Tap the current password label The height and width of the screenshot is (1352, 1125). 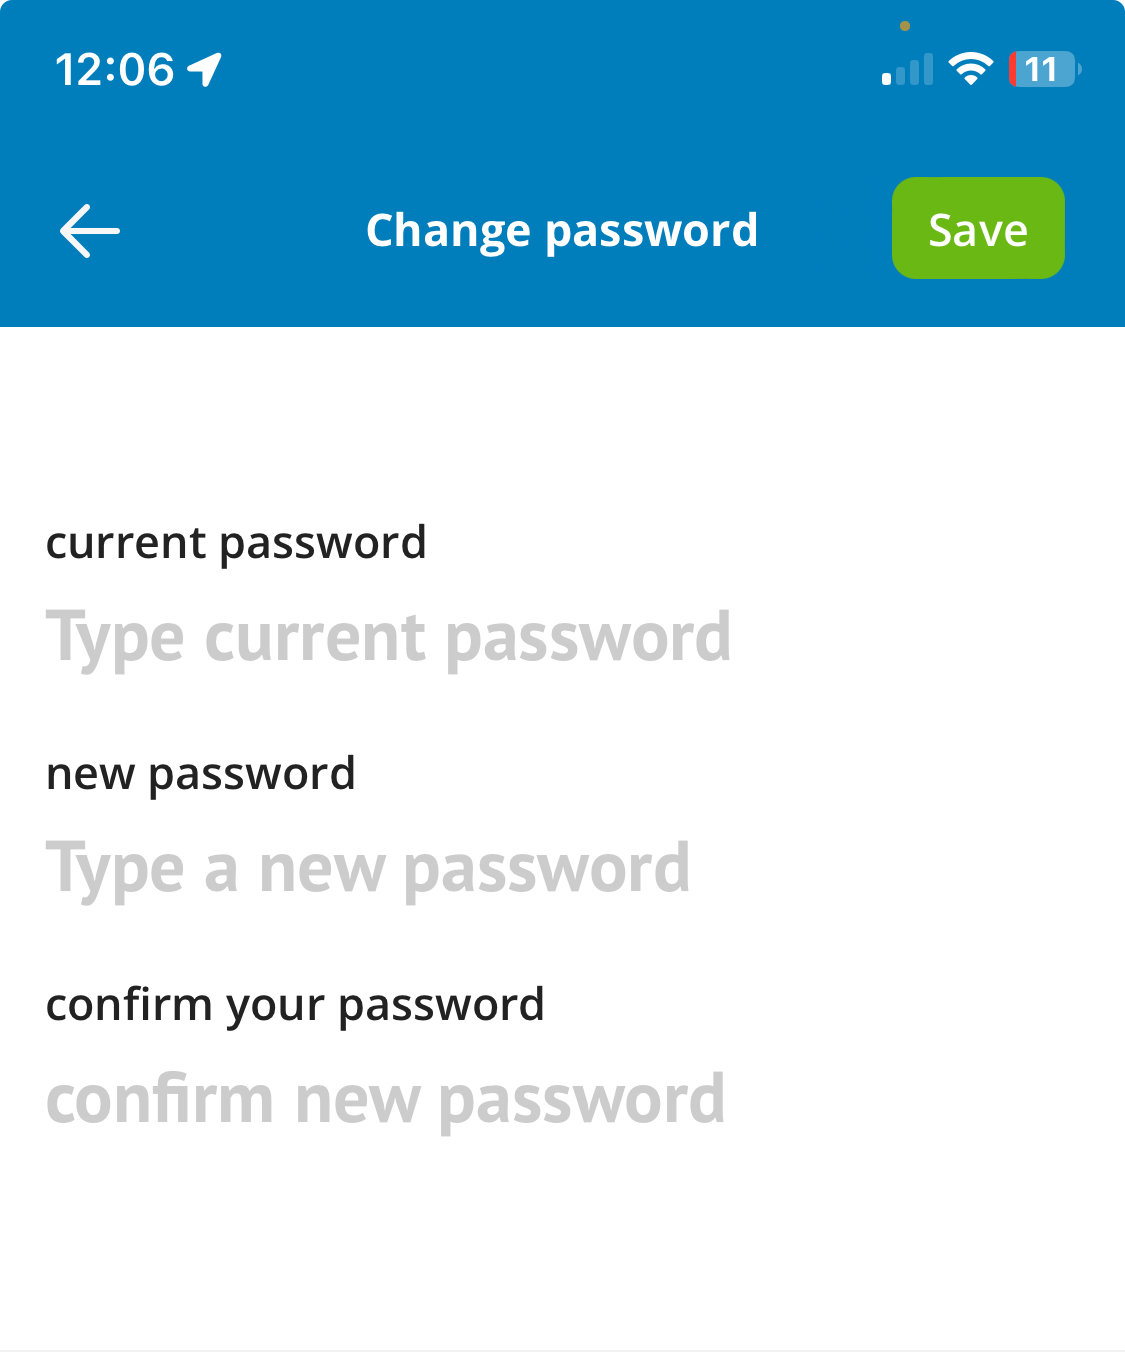[x=236, y=544]
